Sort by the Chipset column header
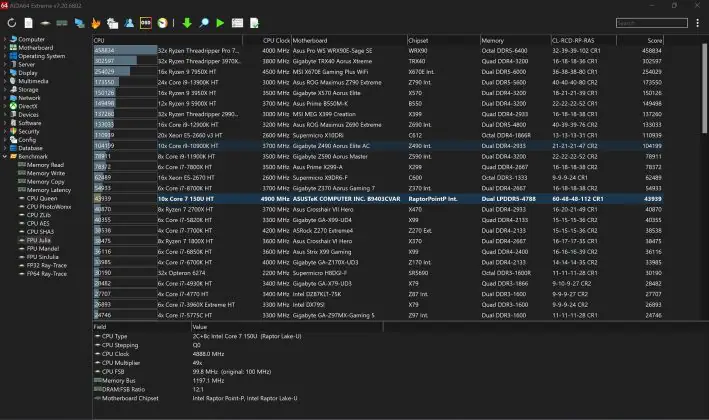 click(444, 40)
